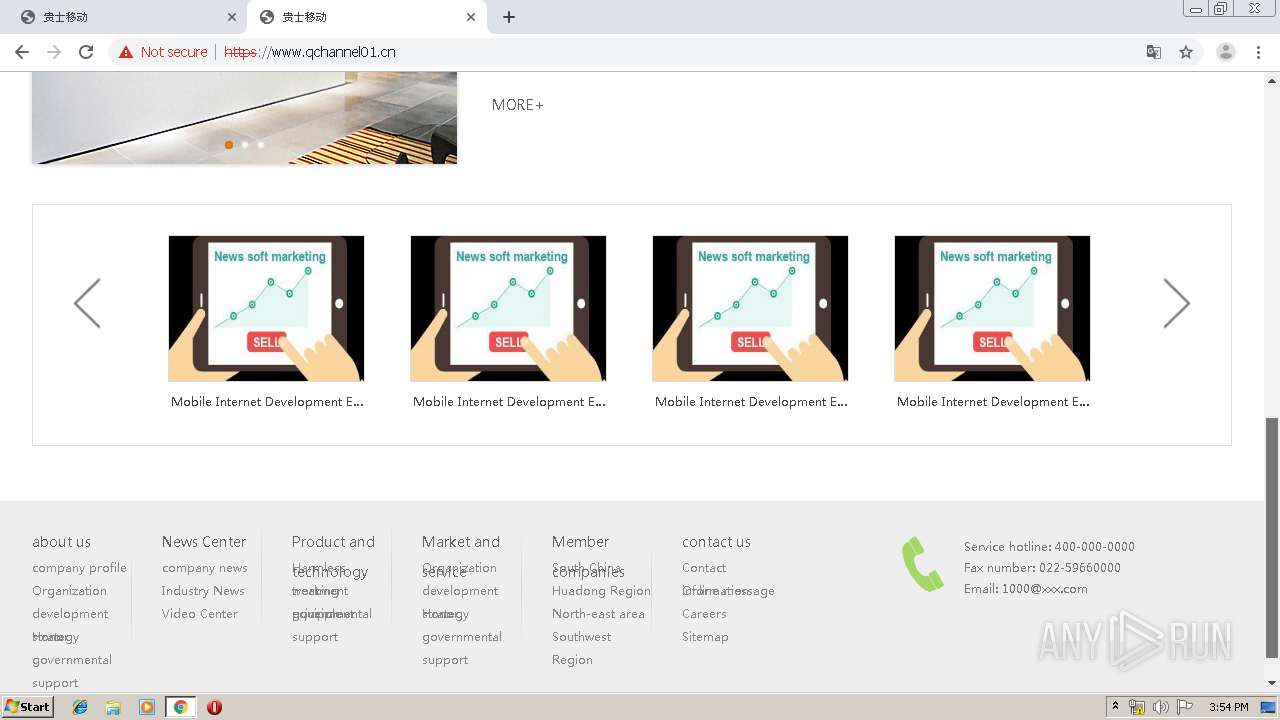Select the third slider dot

click(x=261, y=145)
